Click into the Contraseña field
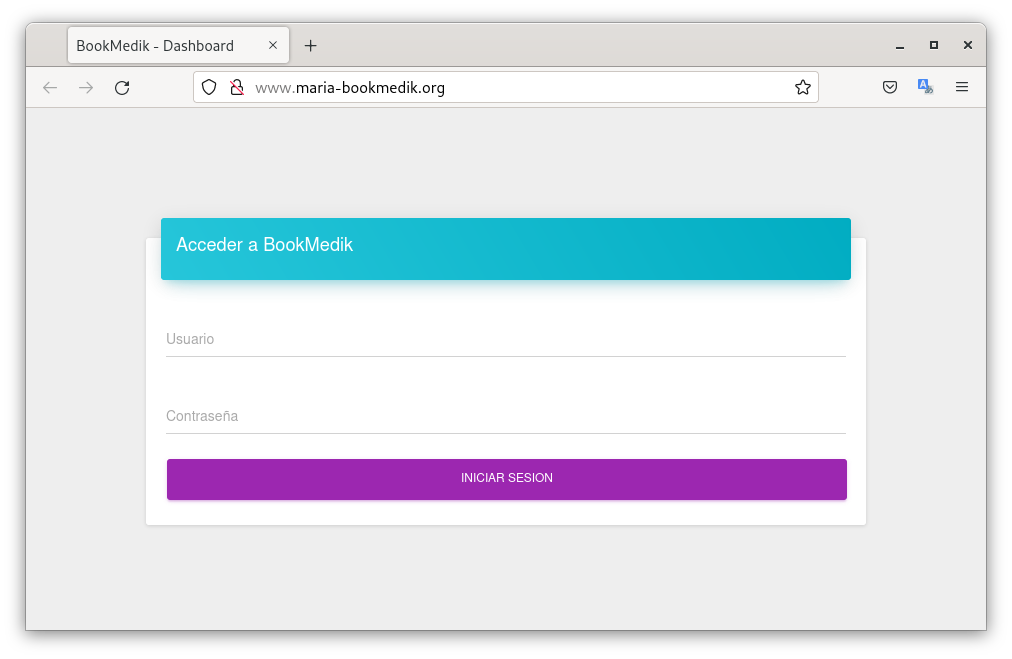 tap(505, 417)
